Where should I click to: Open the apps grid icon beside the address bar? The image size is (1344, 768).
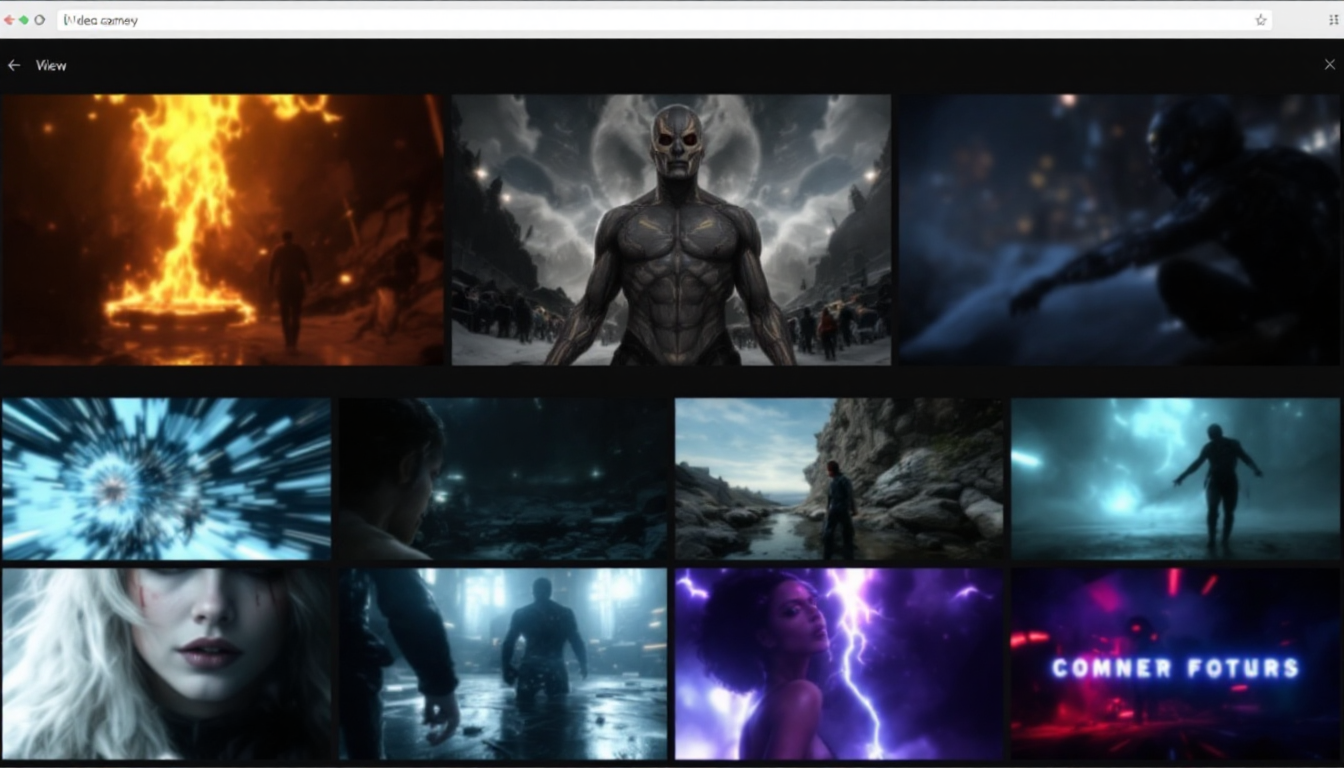(1333, 19)
